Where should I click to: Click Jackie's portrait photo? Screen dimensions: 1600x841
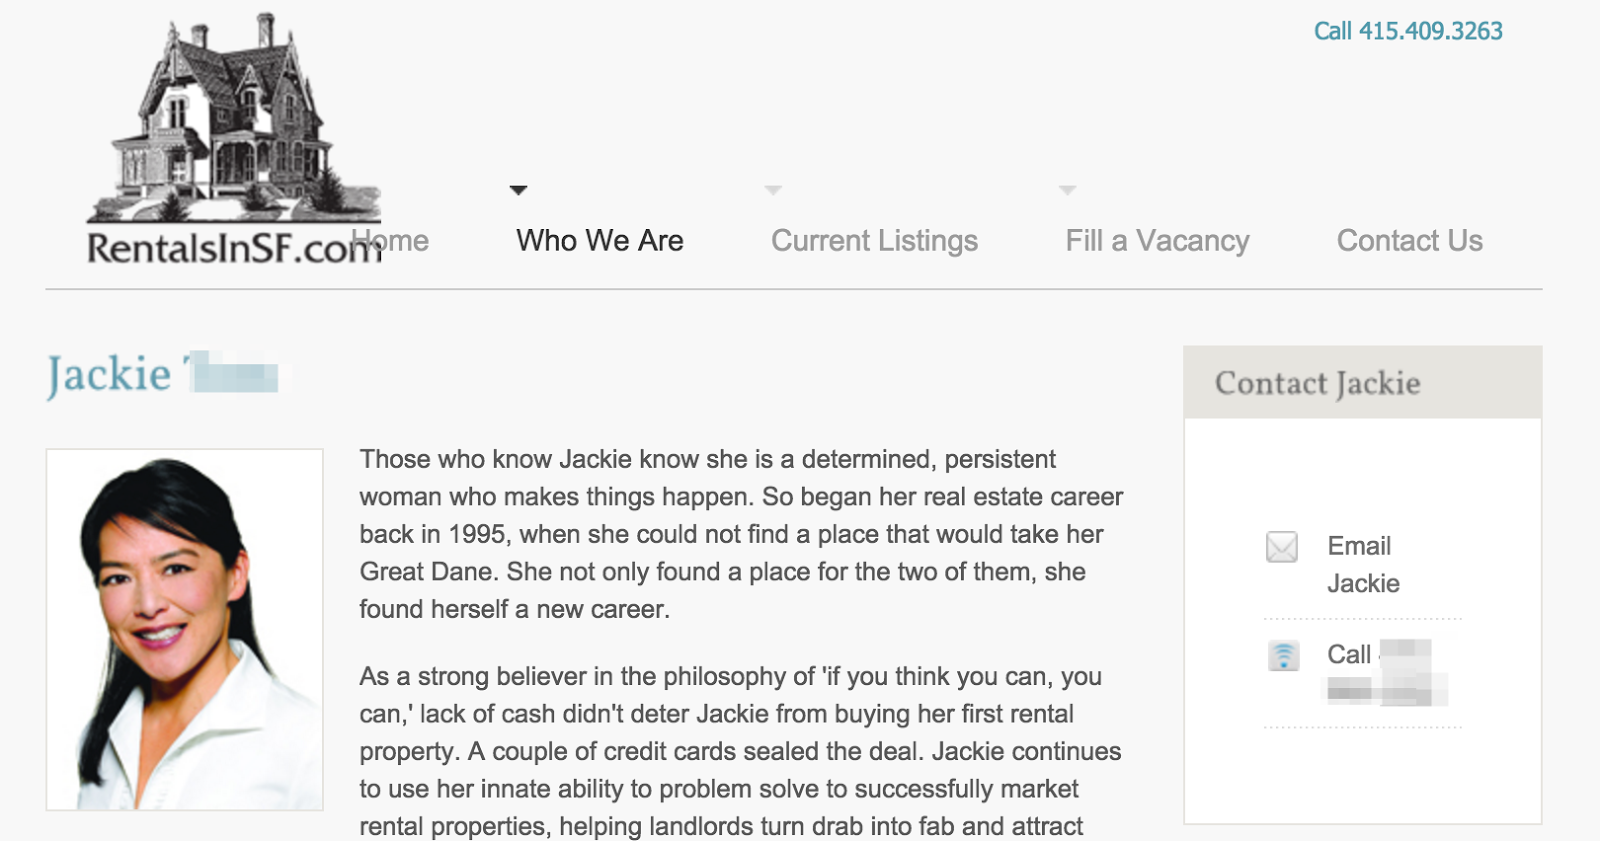click(x=185, y=629)
